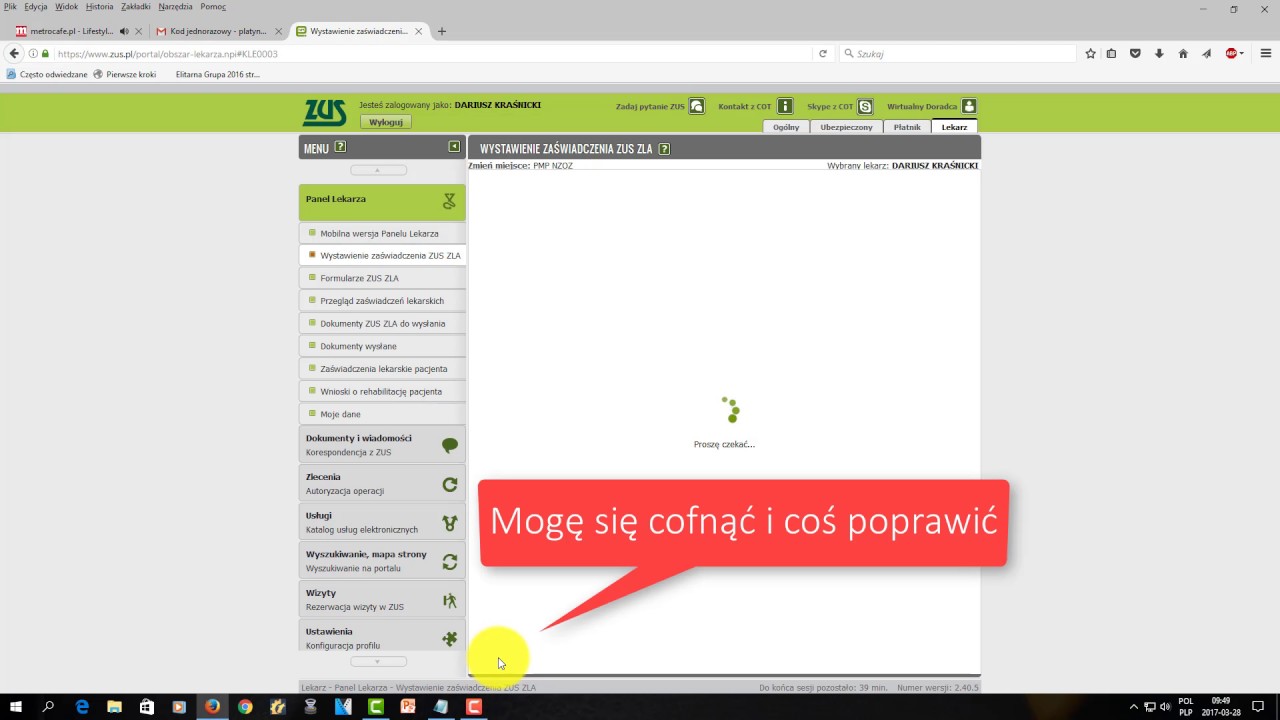
Task: Go back in the browser
Action: click(x=14, y=54)
